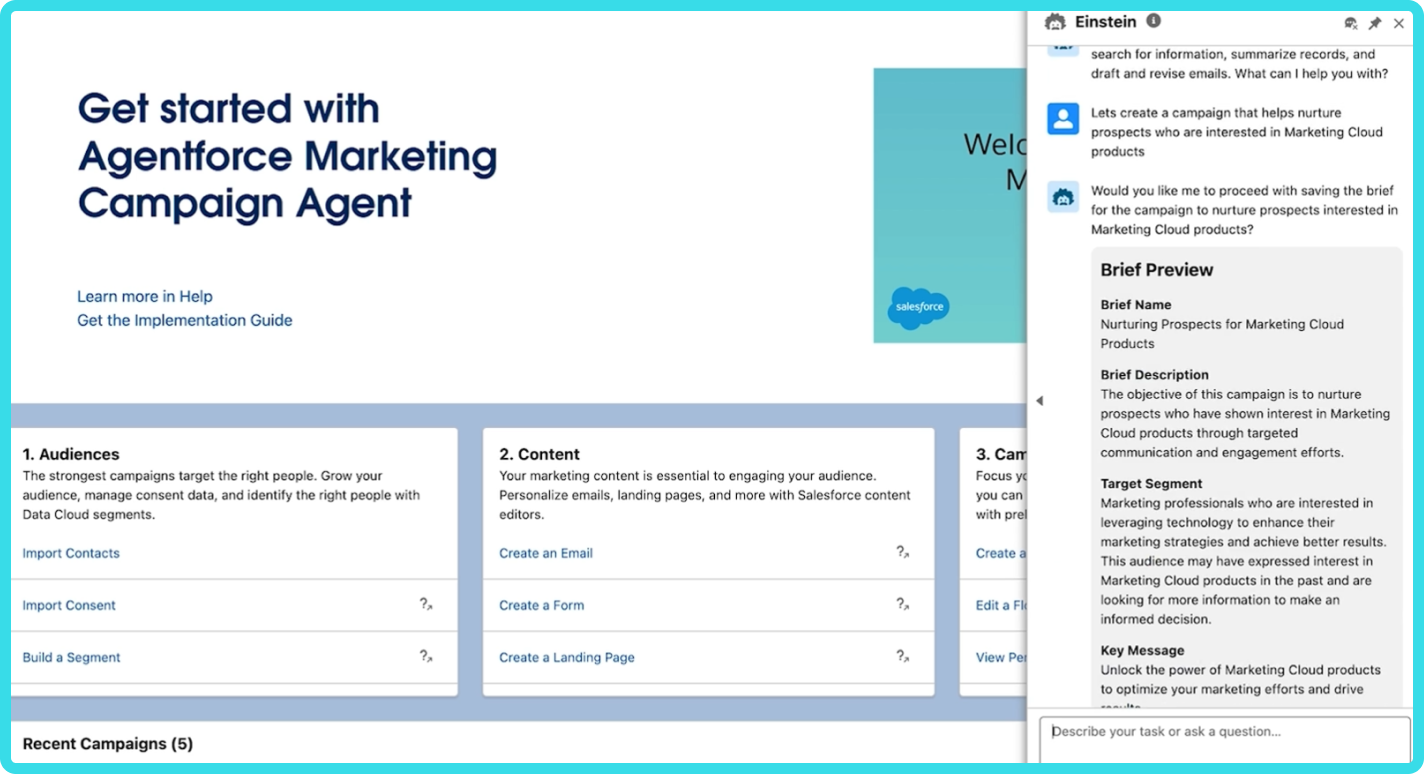Click the user avatar beside the campaign request

pyautogui.click(x=1063, y=118)
